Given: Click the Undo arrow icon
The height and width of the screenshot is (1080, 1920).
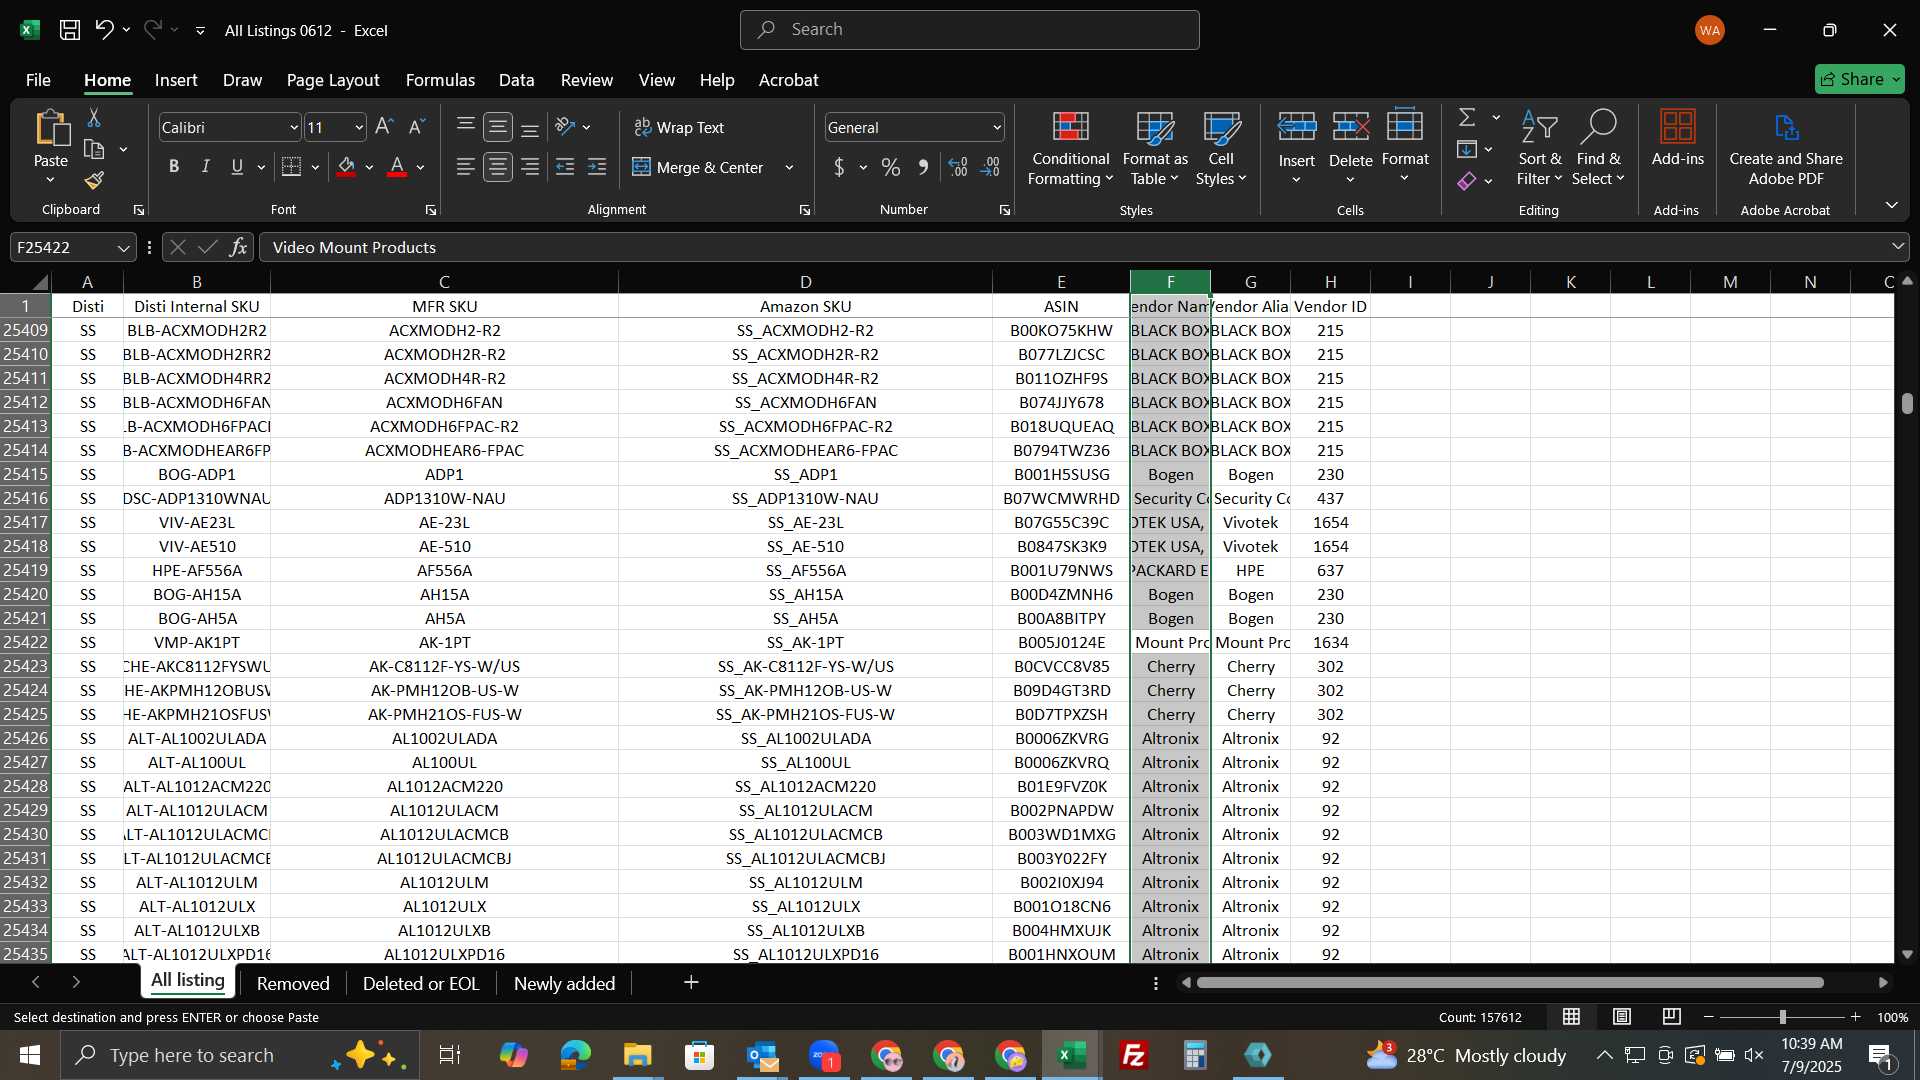Looking at the screenshot, I should pyautogui.click(x=104, y=30).
